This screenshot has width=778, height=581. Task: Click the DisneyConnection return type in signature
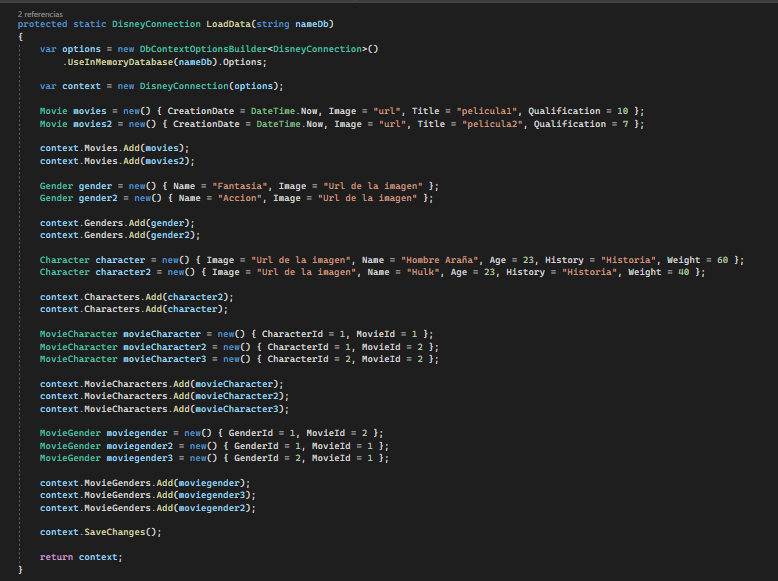click(156, 24)
